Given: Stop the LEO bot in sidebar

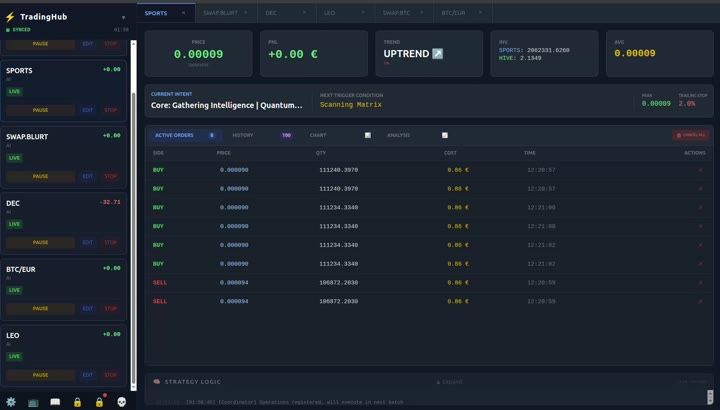Looking at the screenshot, I should [x=111, y=375].
